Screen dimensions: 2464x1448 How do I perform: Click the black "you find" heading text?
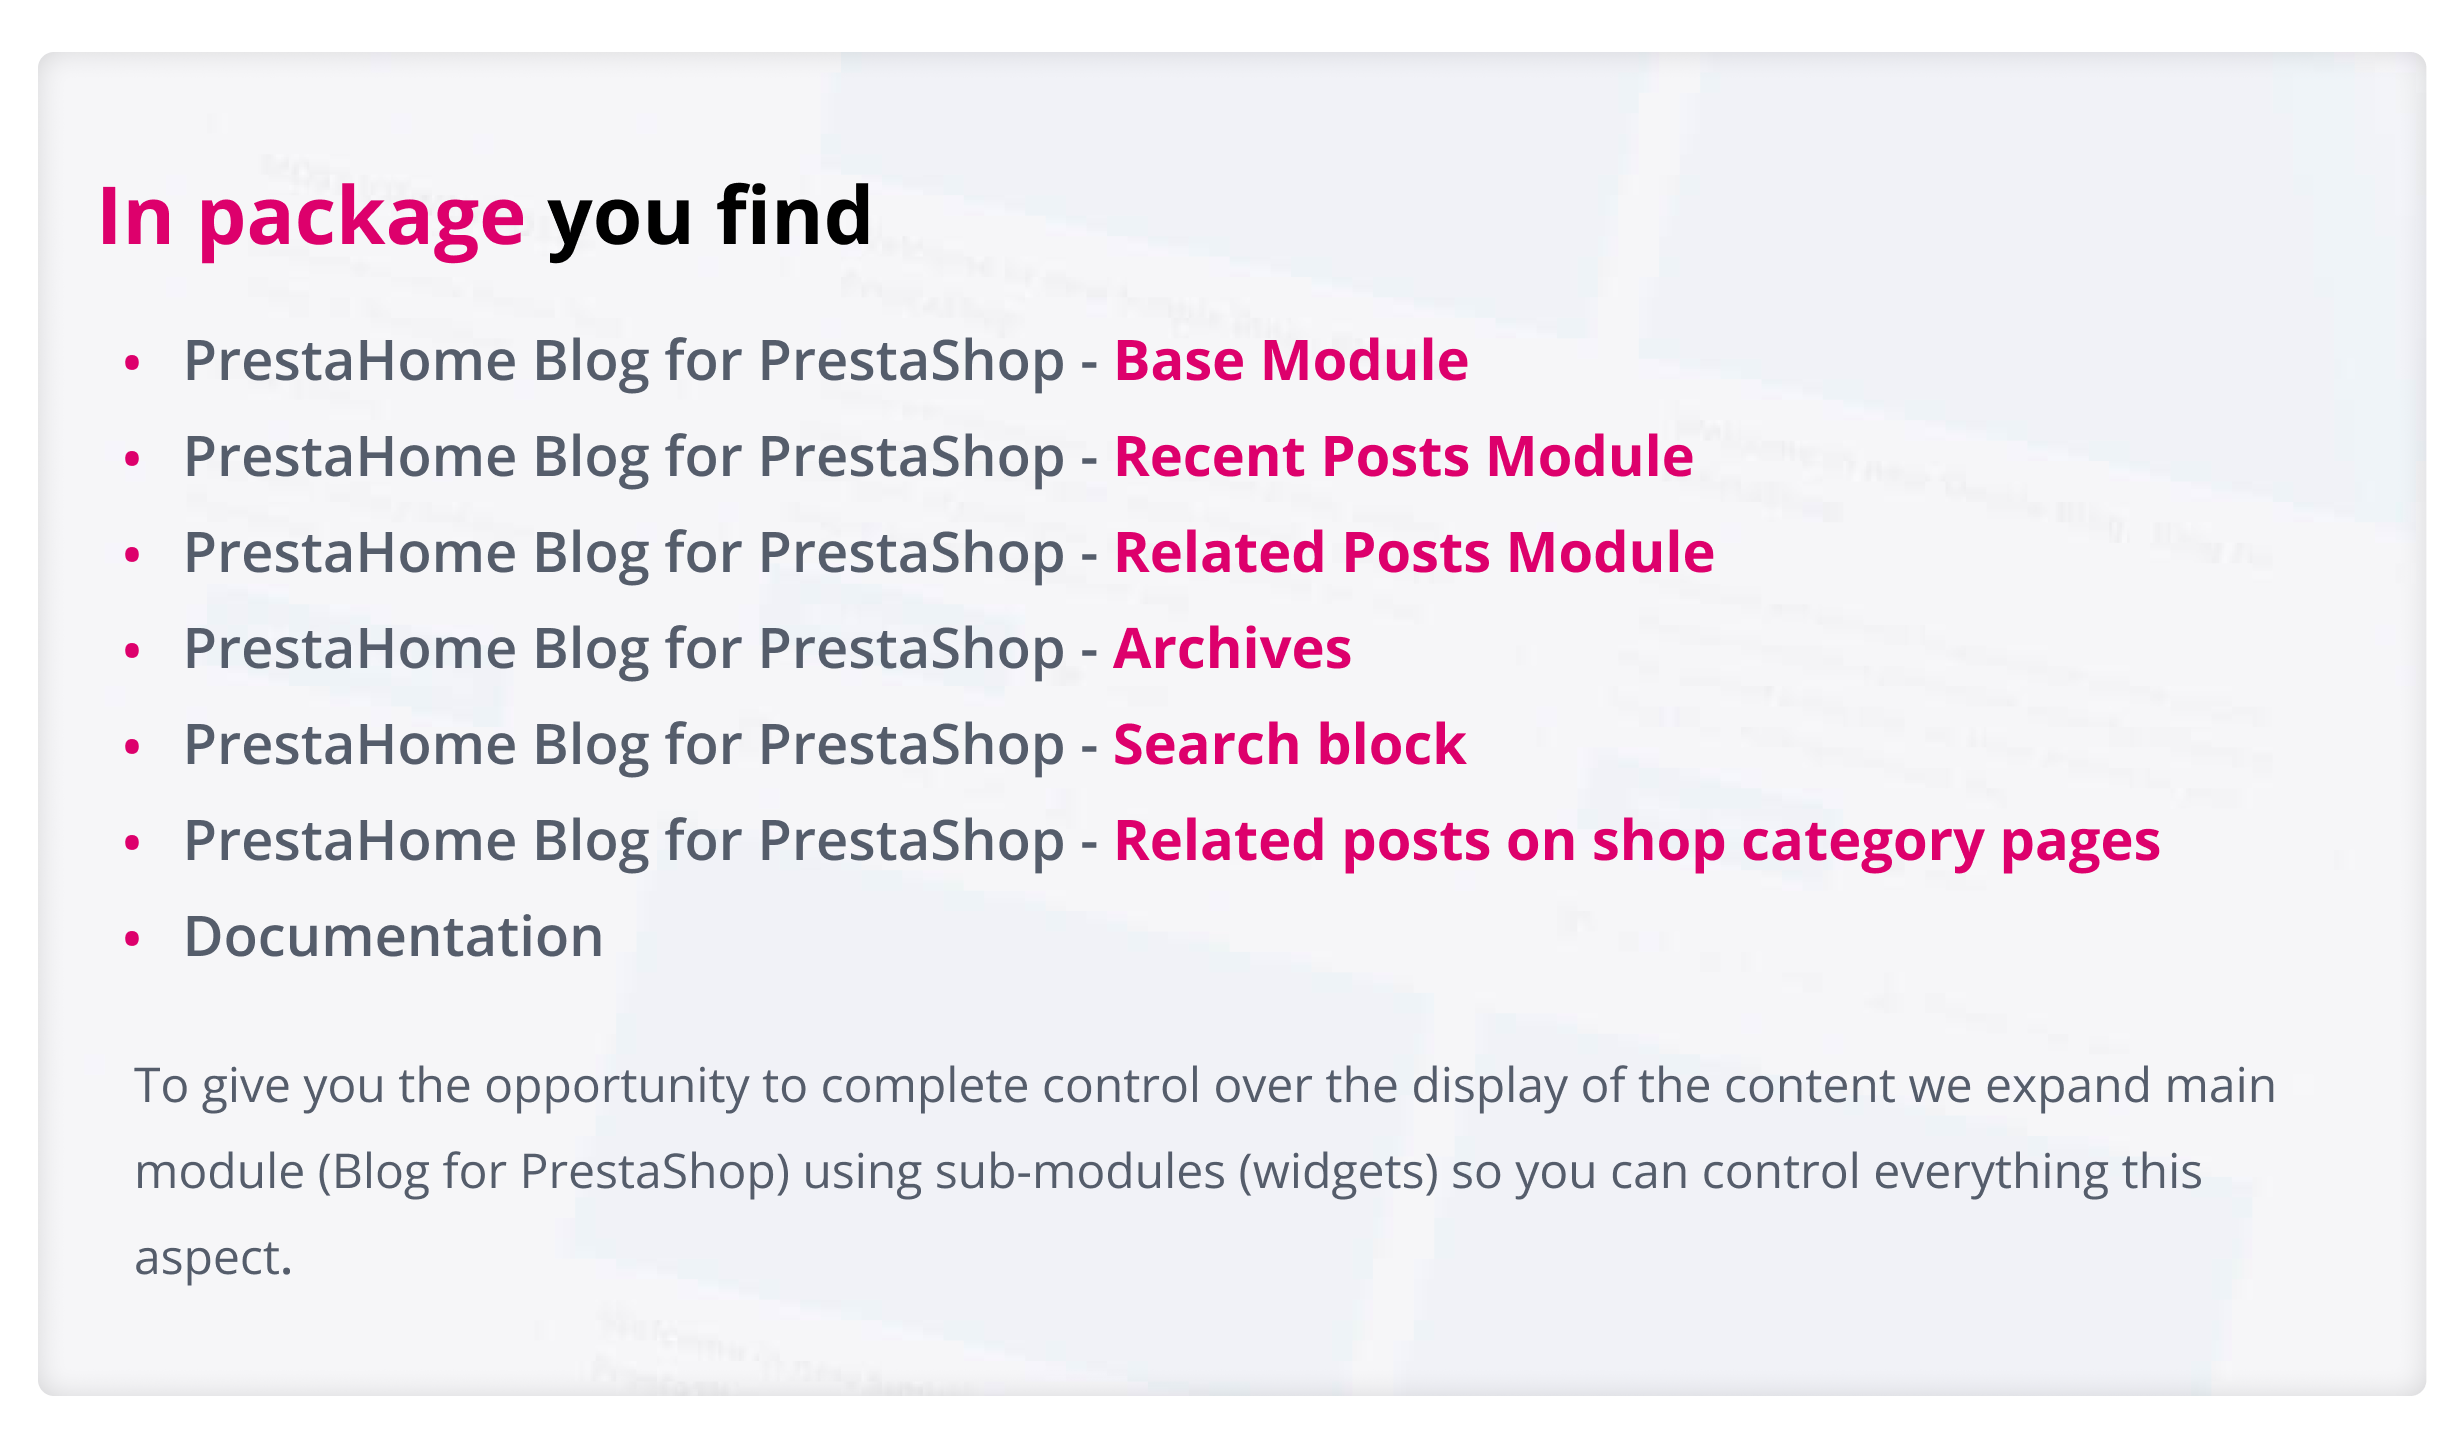709,216
